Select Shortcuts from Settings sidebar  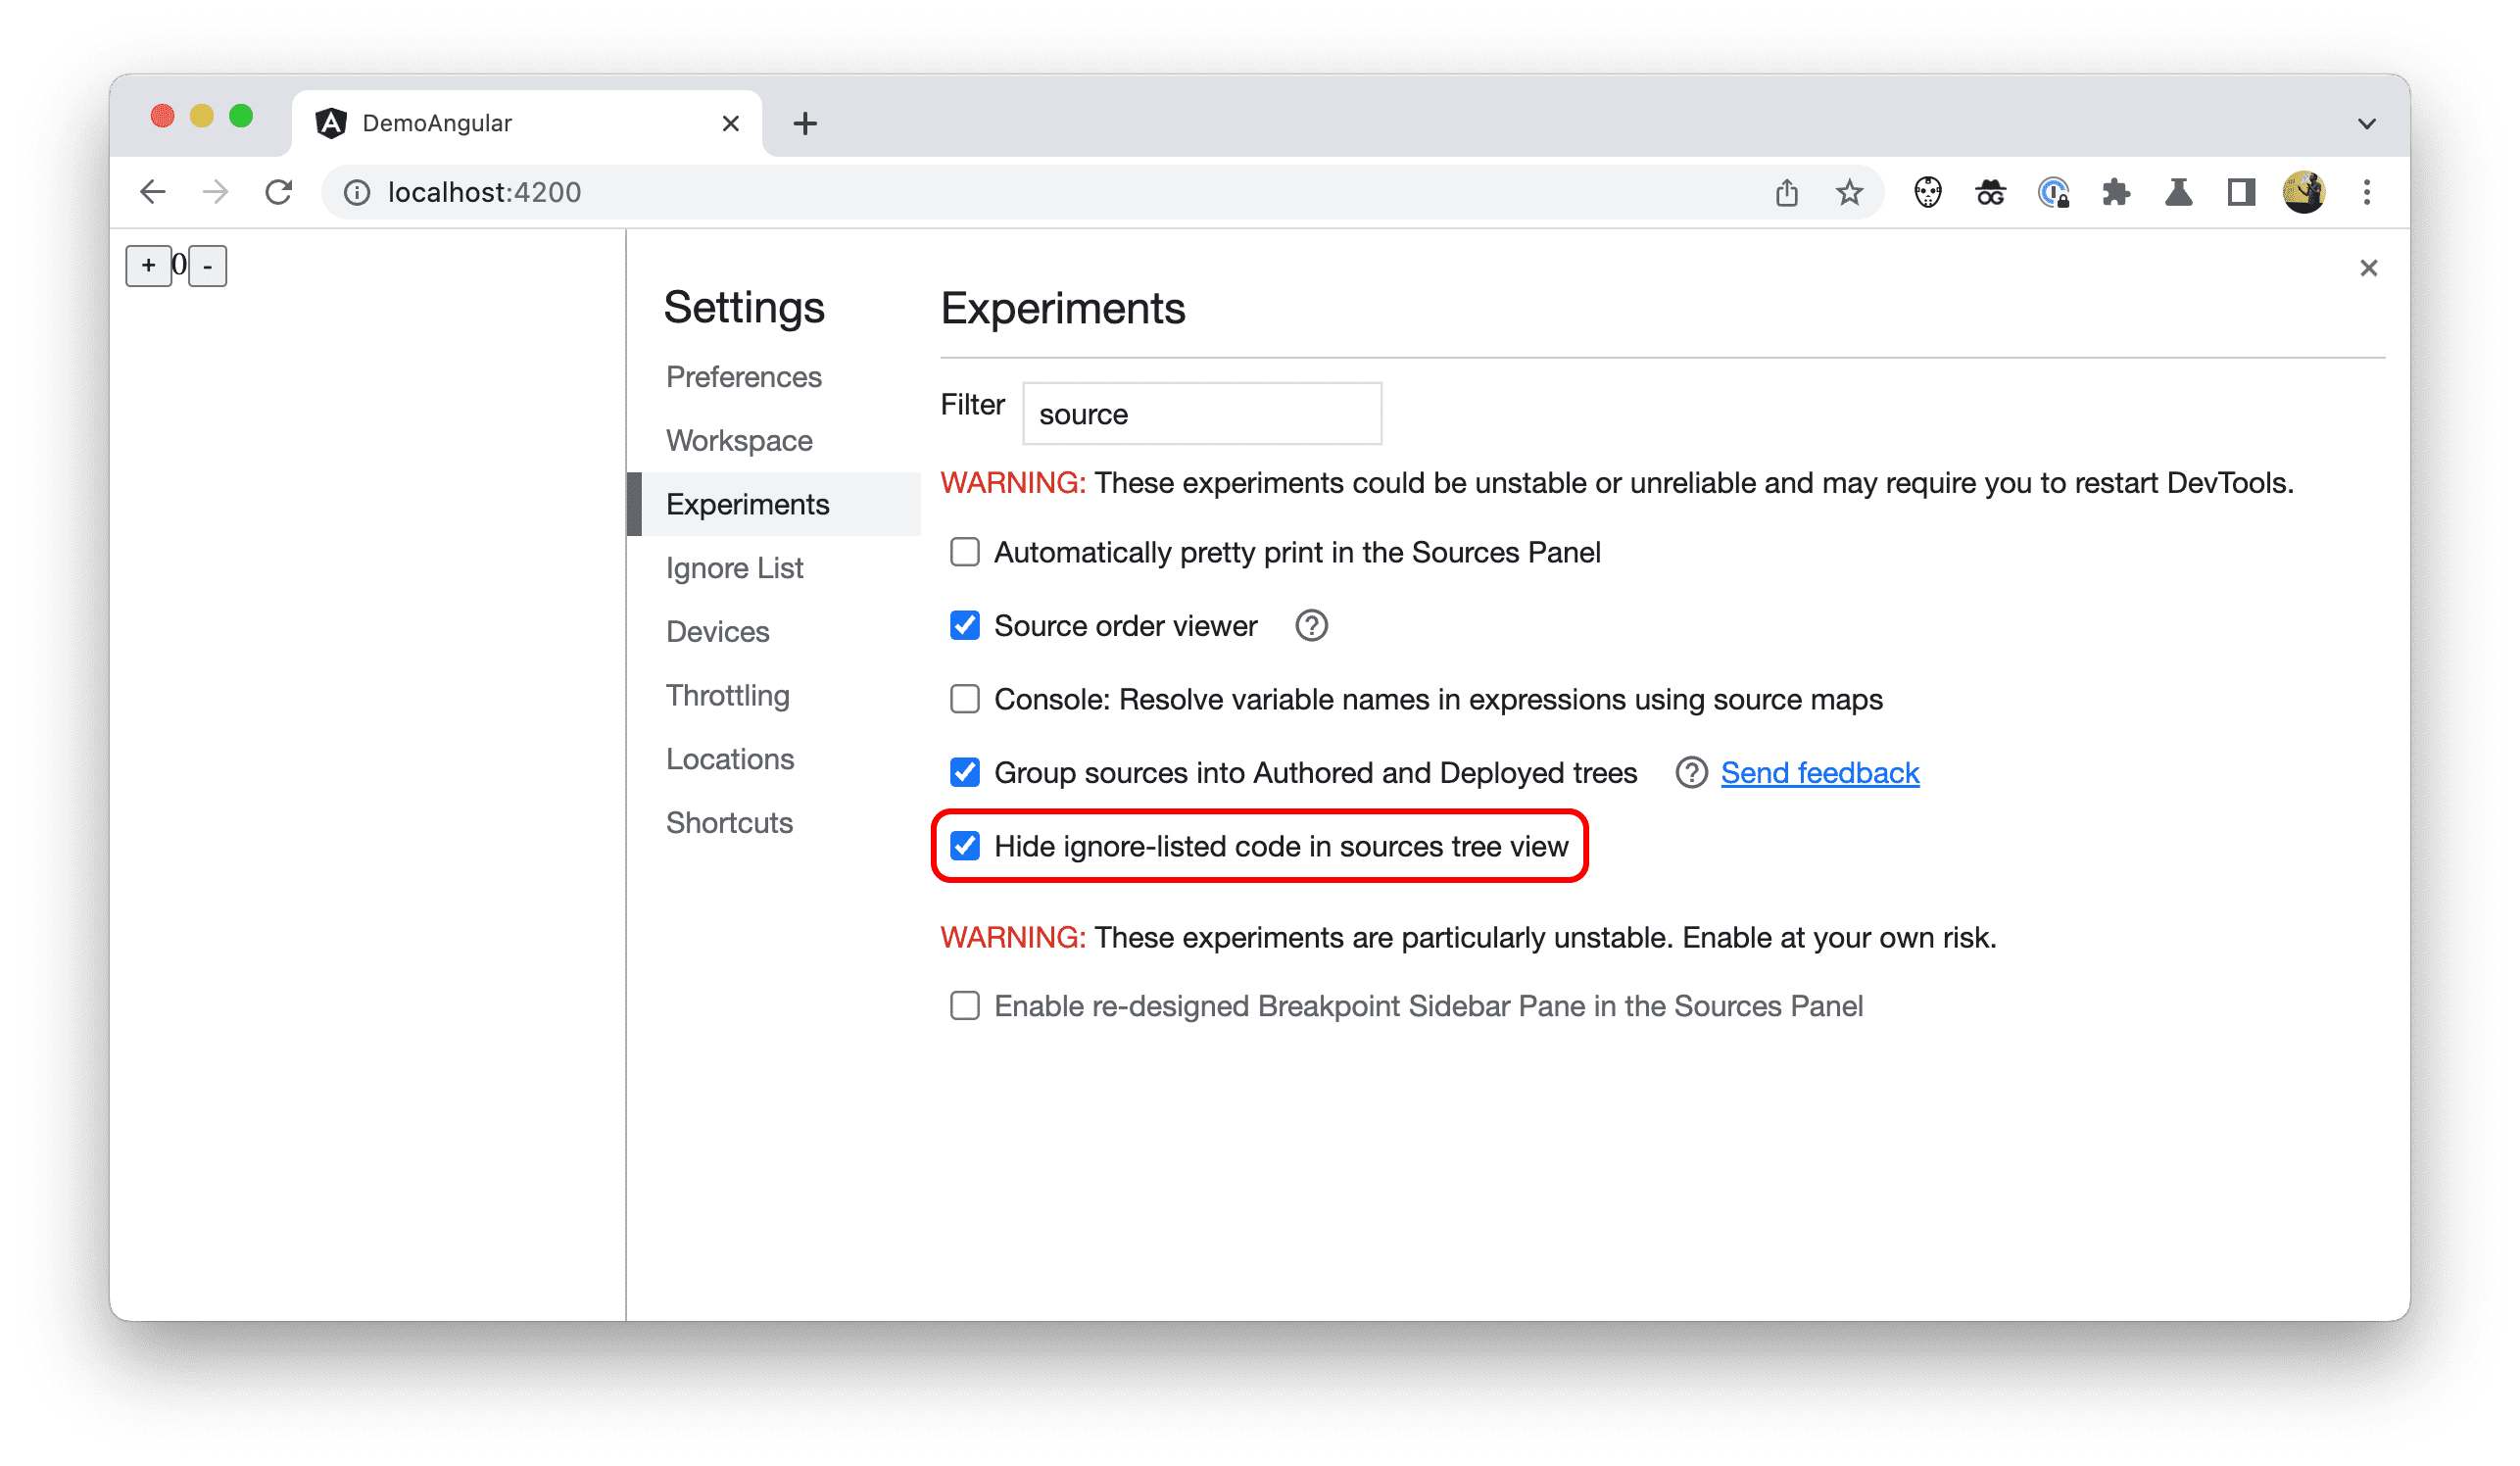coord(727,820)
